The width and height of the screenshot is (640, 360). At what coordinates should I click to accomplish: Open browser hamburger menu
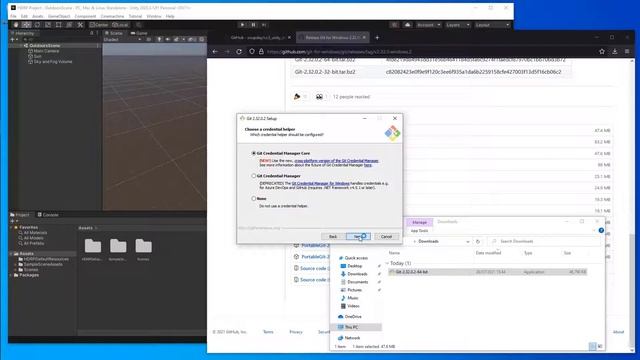click(x=627, y=51)
